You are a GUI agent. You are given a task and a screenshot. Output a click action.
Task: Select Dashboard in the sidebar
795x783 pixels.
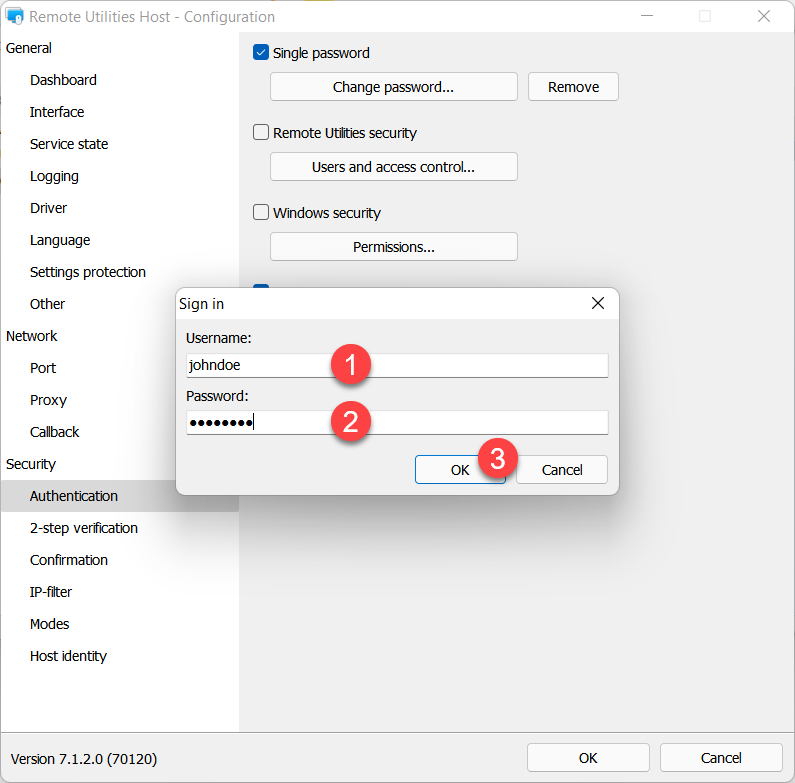(63, 80)
